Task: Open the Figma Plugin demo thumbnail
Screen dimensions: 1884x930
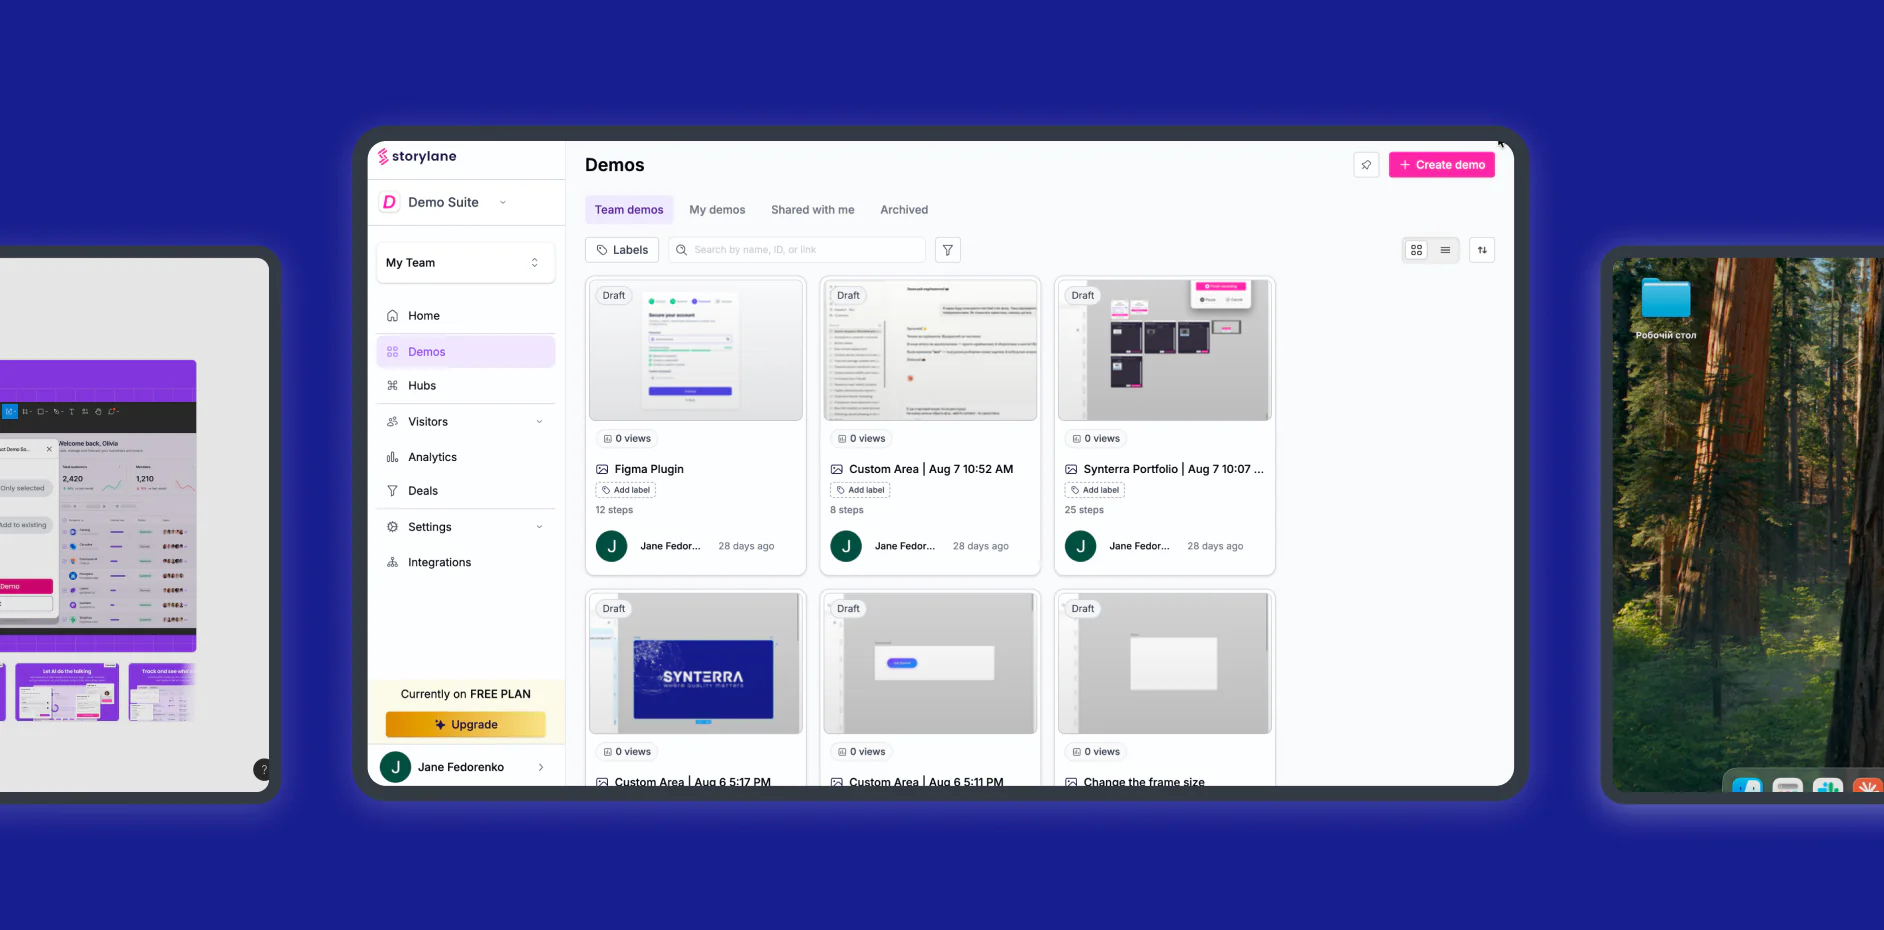Action: [696, 350]
